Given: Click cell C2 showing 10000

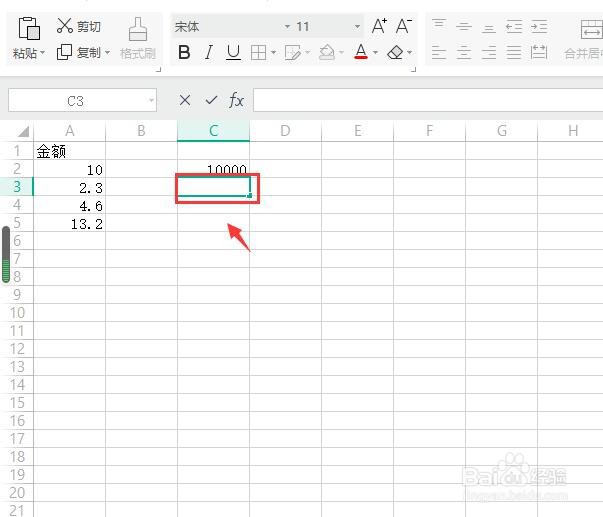Looking at the screenshot, I should pyautogui.click(x=213, y=168).
